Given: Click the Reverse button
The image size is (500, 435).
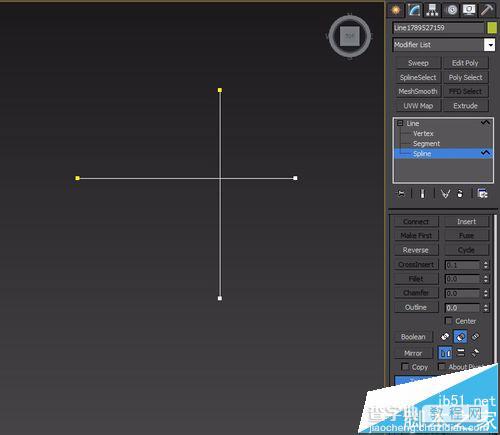Looking at the screenshot, I should tap(416, 250).
